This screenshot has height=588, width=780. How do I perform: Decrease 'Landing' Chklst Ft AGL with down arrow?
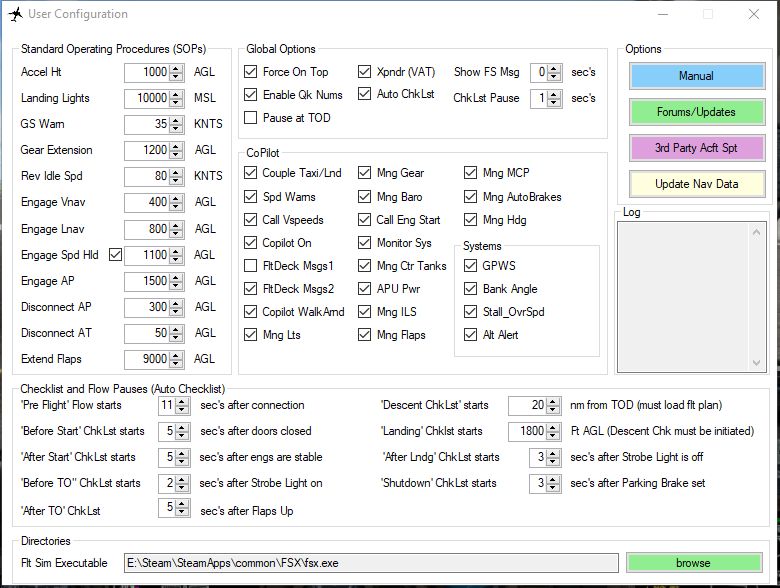(x=553, y=435)
